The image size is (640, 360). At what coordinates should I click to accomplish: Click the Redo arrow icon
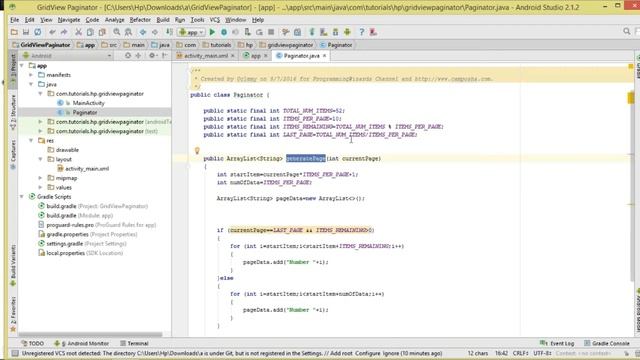[64, 32]
